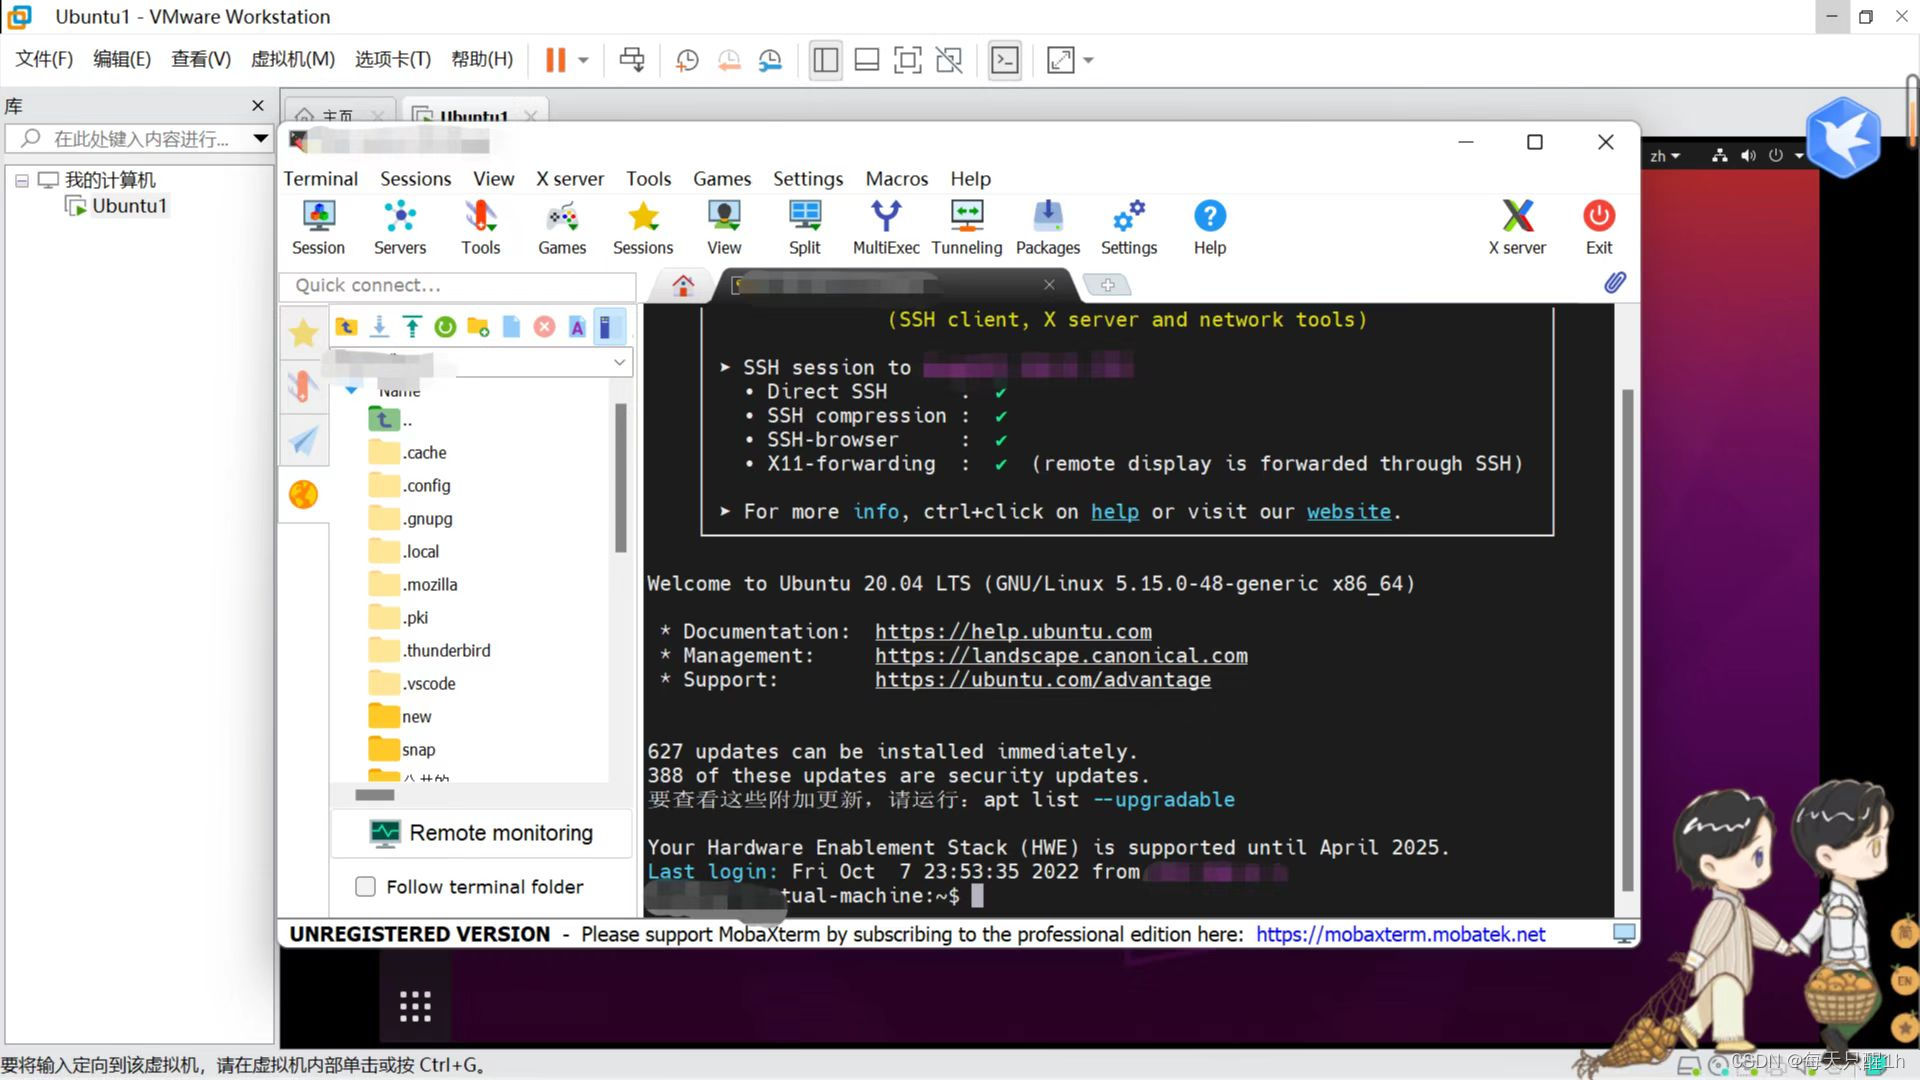Open the Macros menu in MobaXterm
This screenshot has height=1080, width=1920.
click(x=896, y=179)
